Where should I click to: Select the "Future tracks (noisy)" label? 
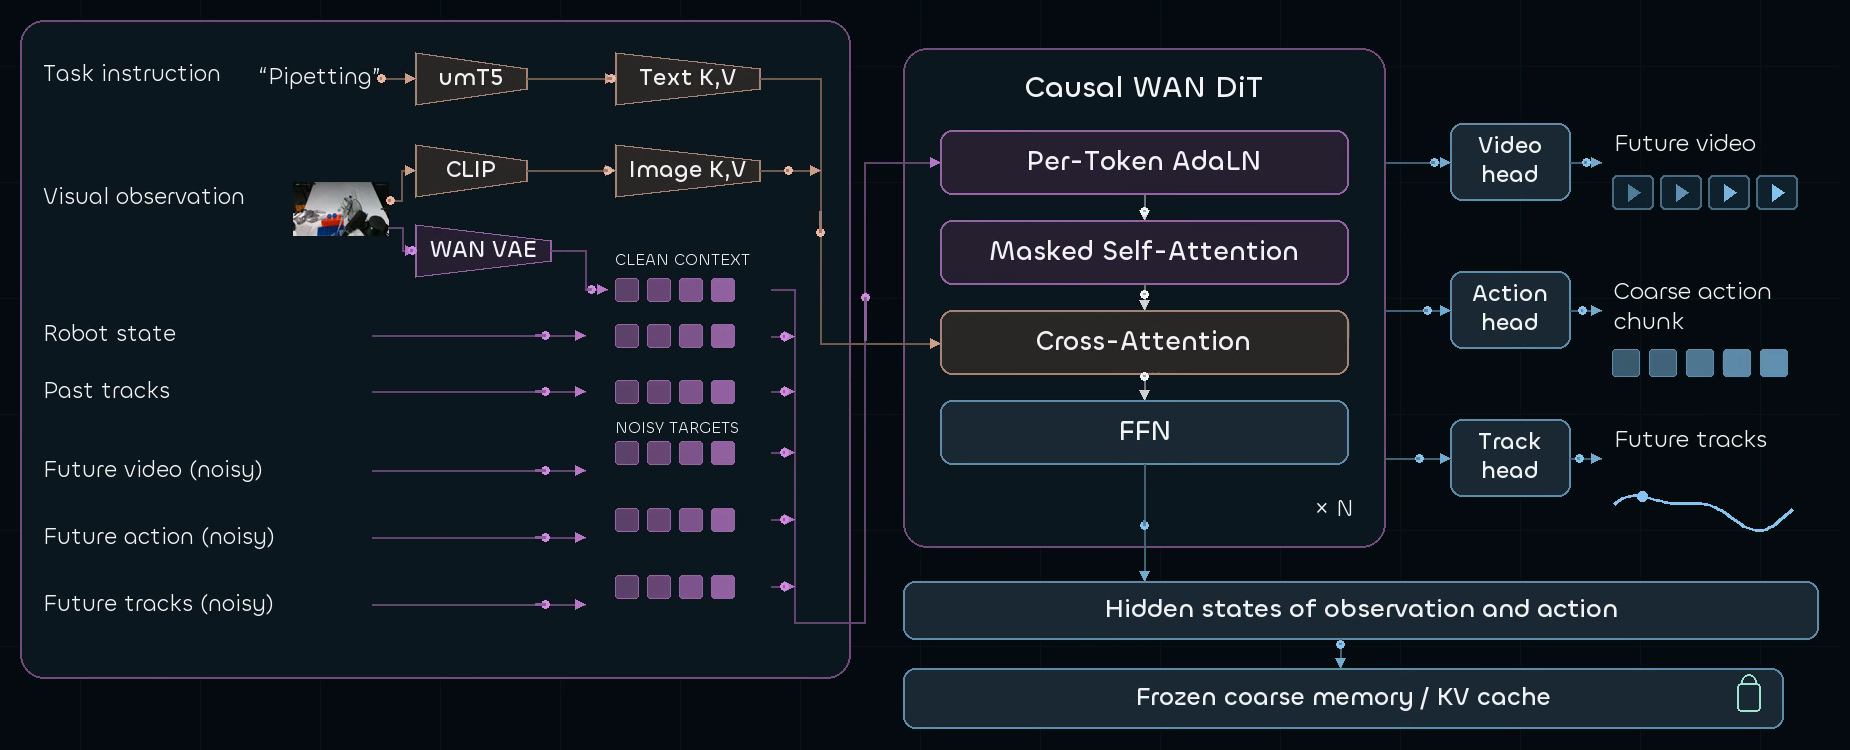tap(159, 604)
